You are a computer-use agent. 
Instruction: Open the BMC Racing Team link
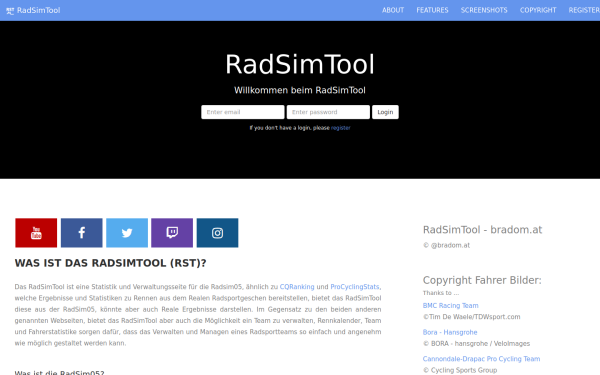pyautogui.click(x=450, y=305)
